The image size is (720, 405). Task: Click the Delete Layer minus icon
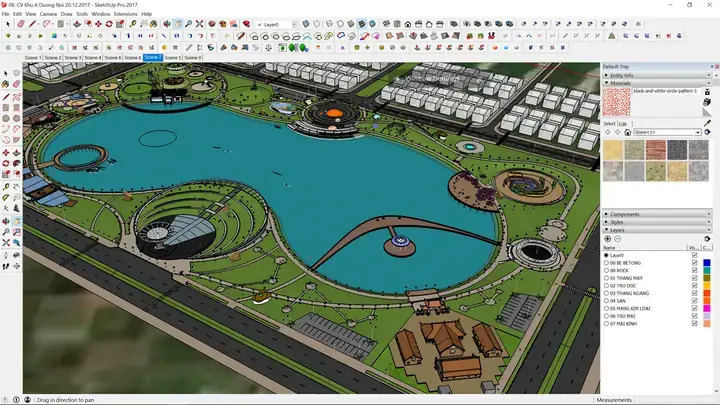[x=618, y=239]
